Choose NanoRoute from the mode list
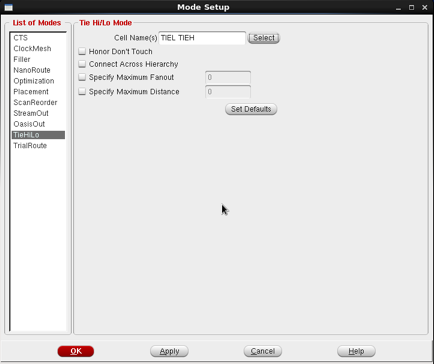Viewport: 434px width, 364px height. pyautogui.click(x=32, y=70)
